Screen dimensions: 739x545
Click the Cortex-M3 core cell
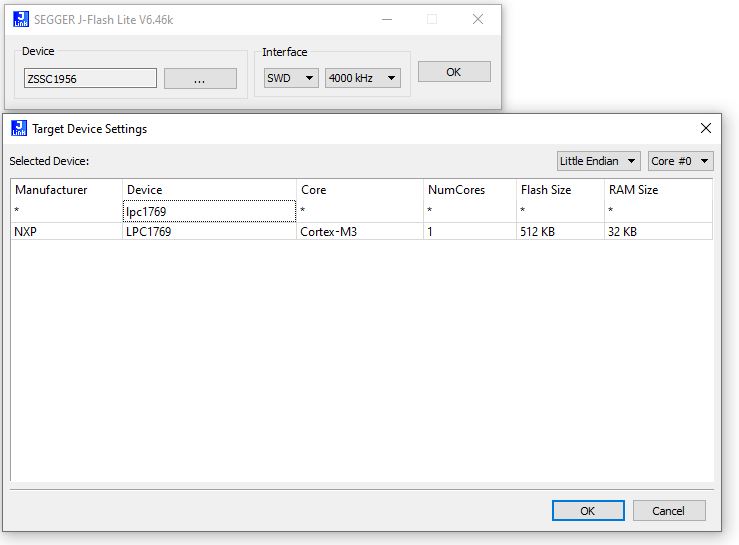pyautogui.click(x=360, y=231)
